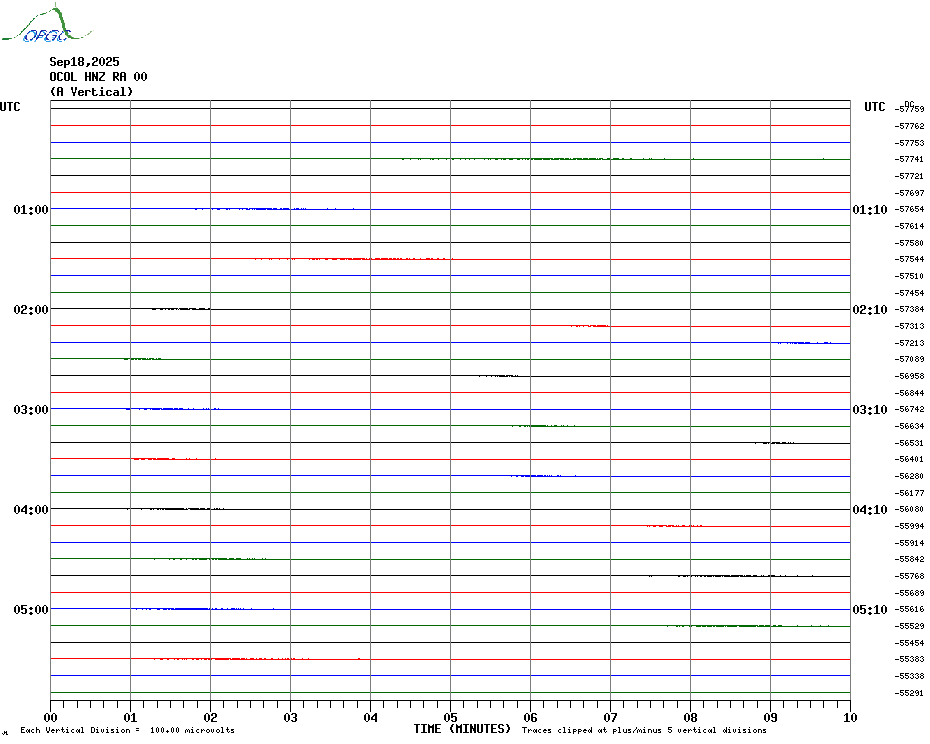Screen dimensions: 930x744
Task: Click the DC value -57384
Action: click(909, 309)
